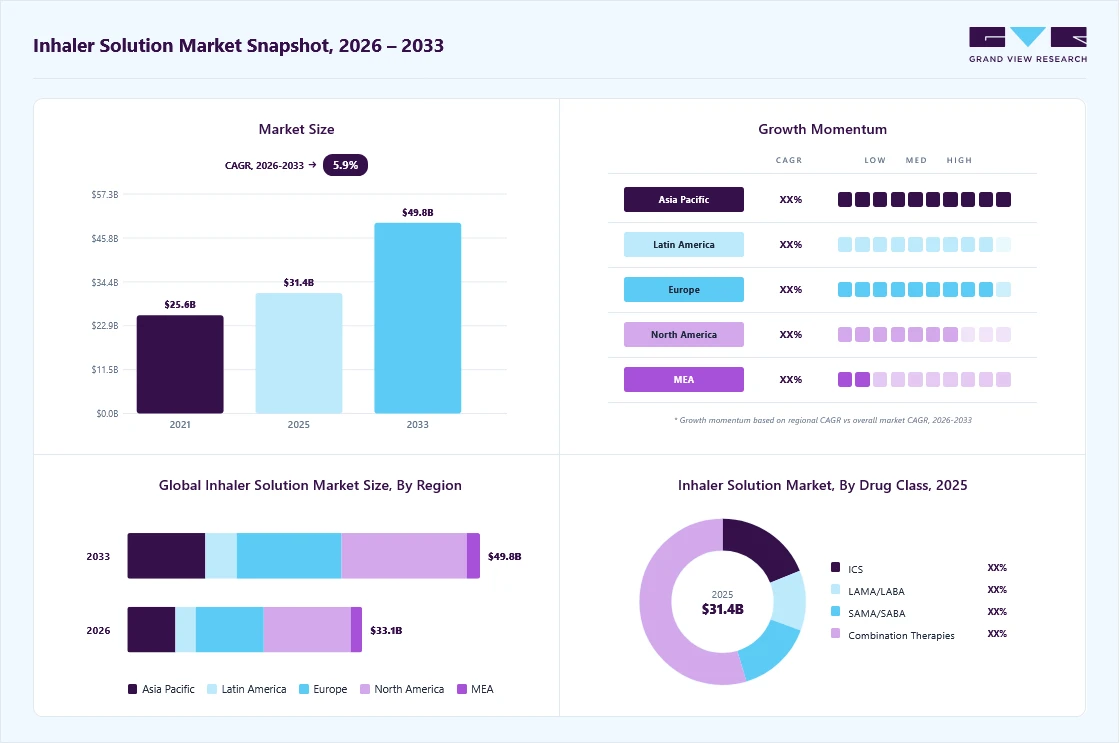Image resolution: width=1120 pixels, height=743 pixels.
Task: Click the HIGH column header in Growth Momentum
Action: pos(959,160)
